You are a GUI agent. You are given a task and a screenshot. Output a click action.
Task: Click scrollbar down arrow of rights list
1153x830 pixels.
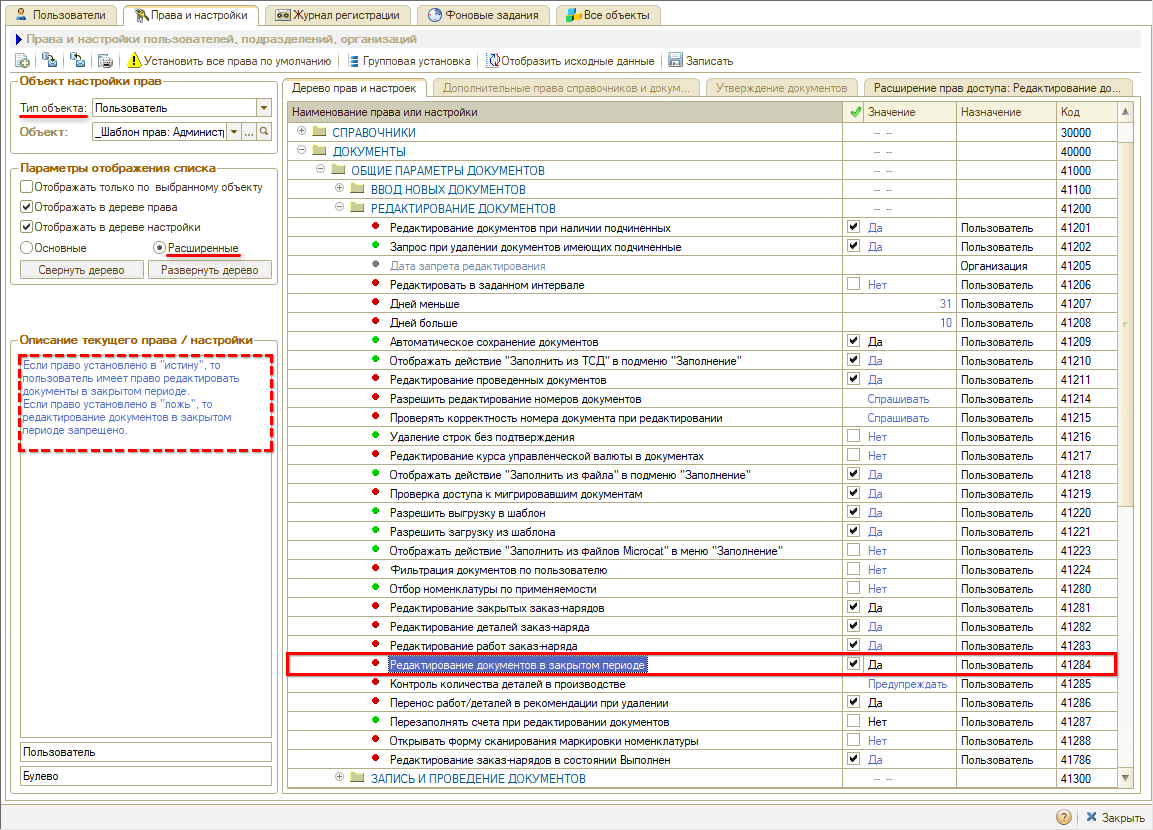point(1125,778)
